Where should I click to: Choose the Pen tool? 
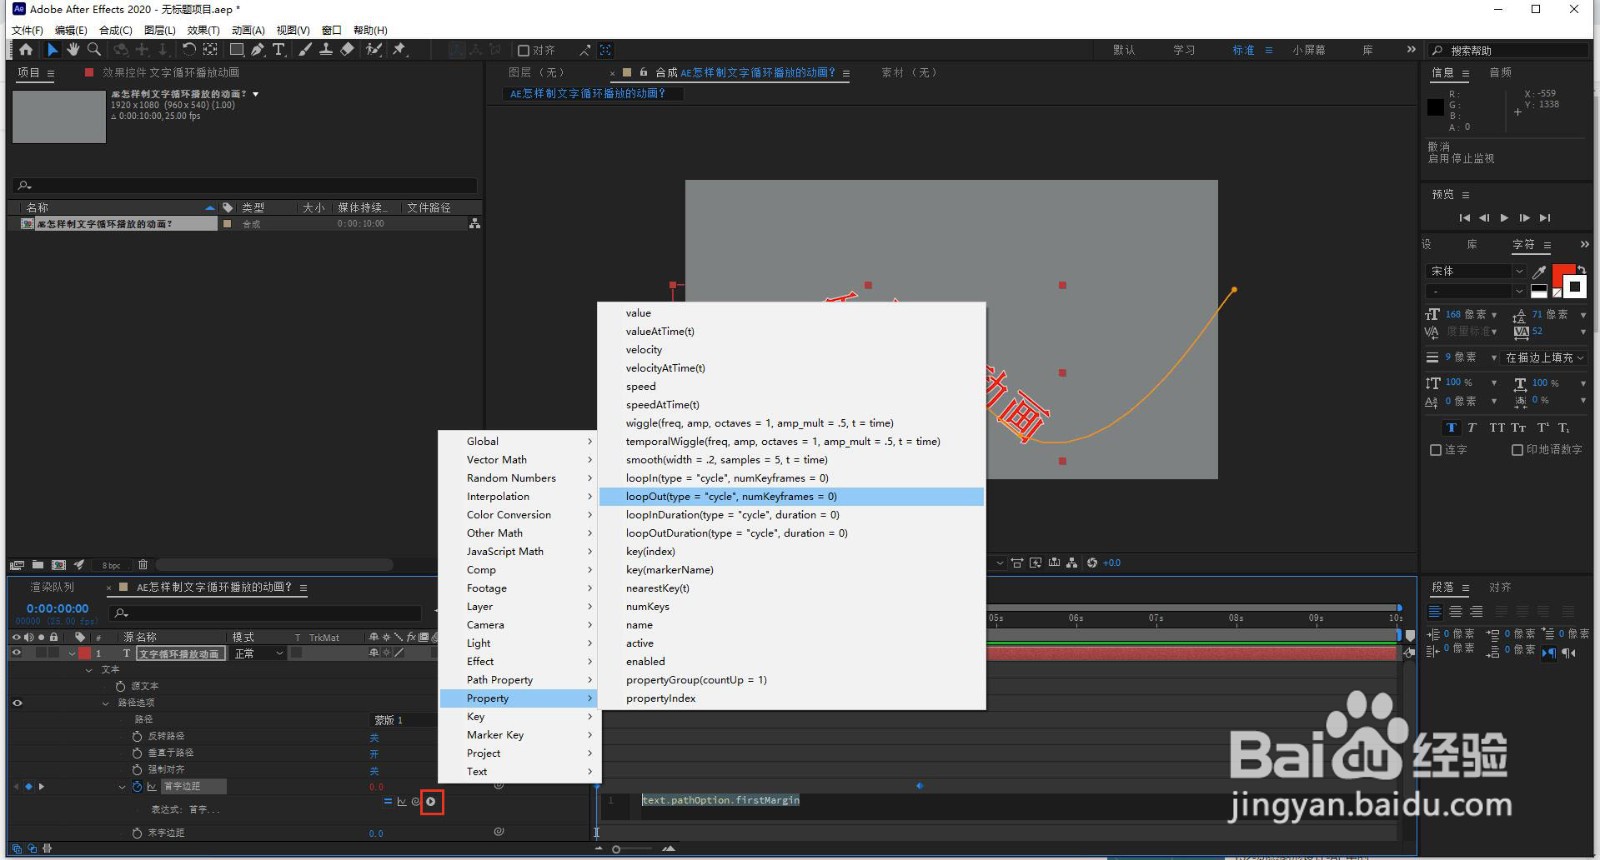(x=258, y=49)
